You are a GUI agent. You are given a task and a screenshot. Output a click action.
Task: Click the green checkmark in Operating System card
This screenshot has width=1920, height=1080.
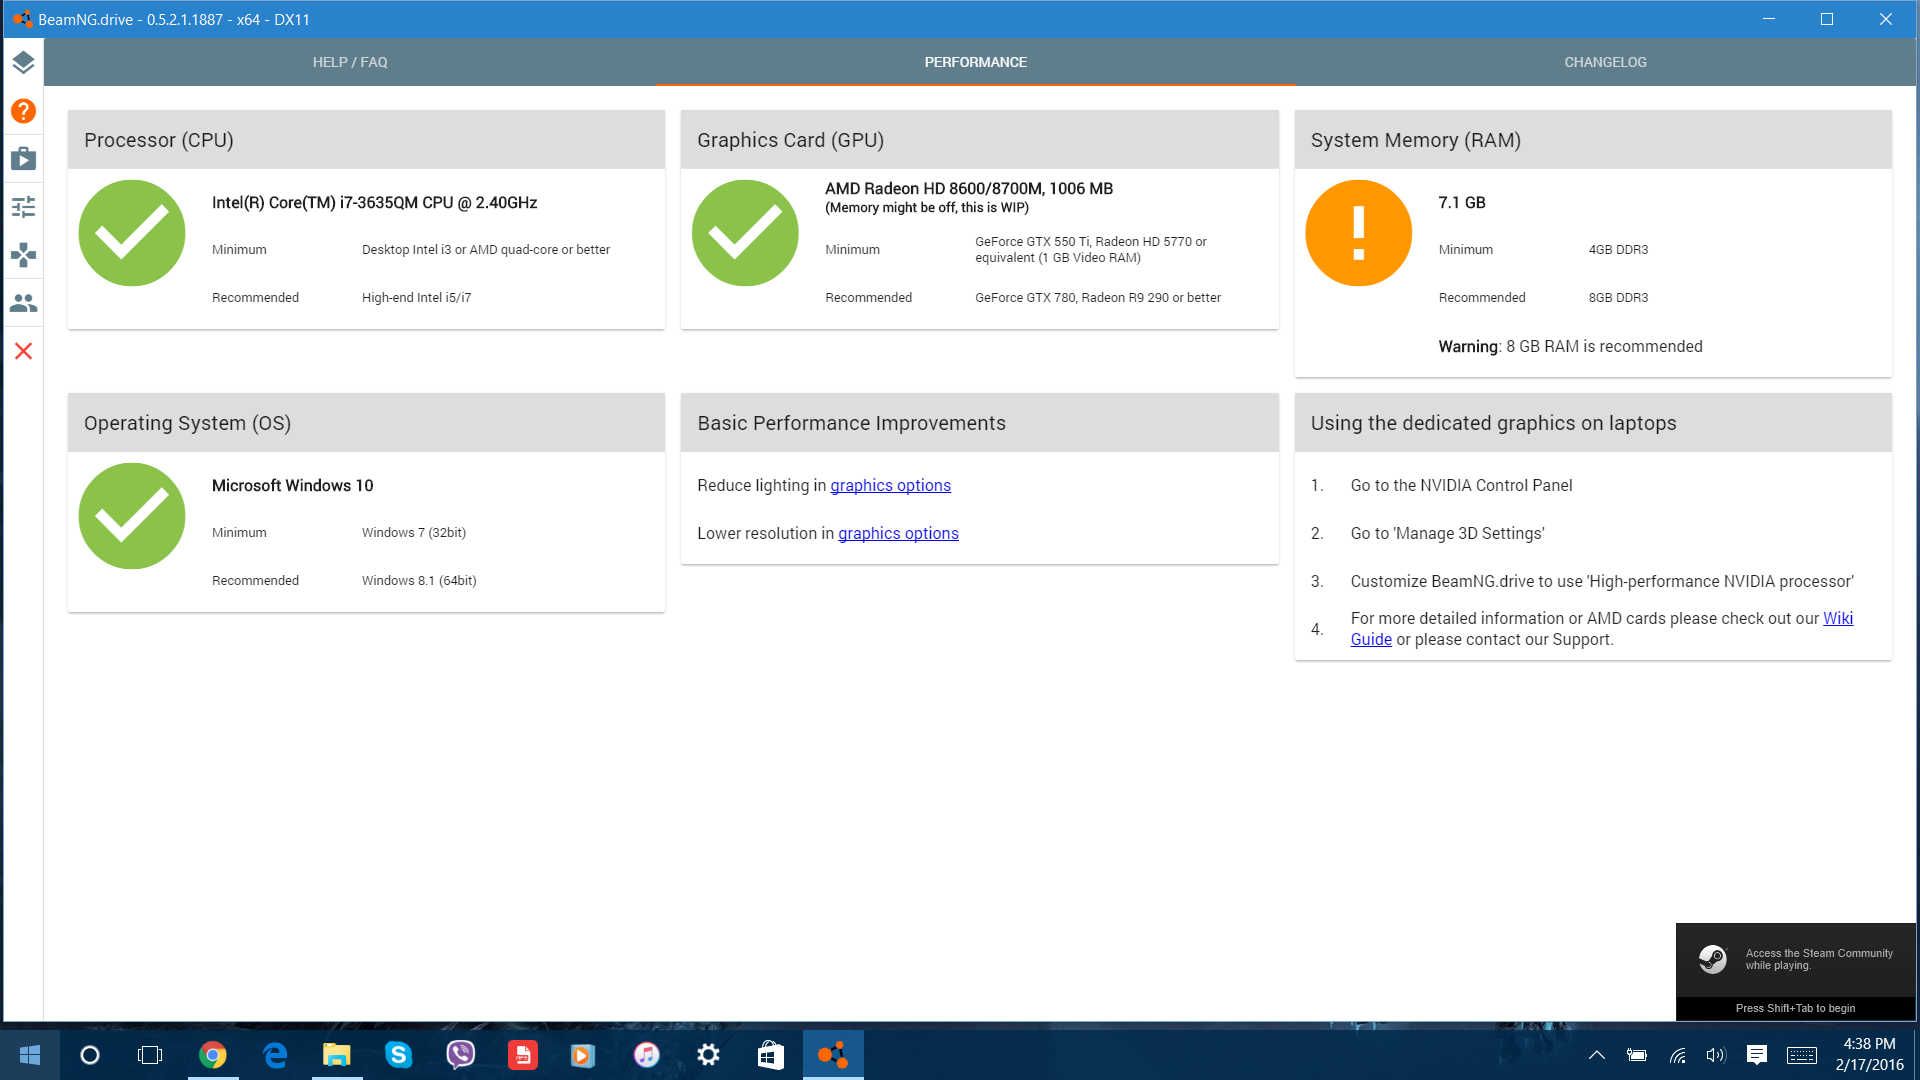click(132, 516)
